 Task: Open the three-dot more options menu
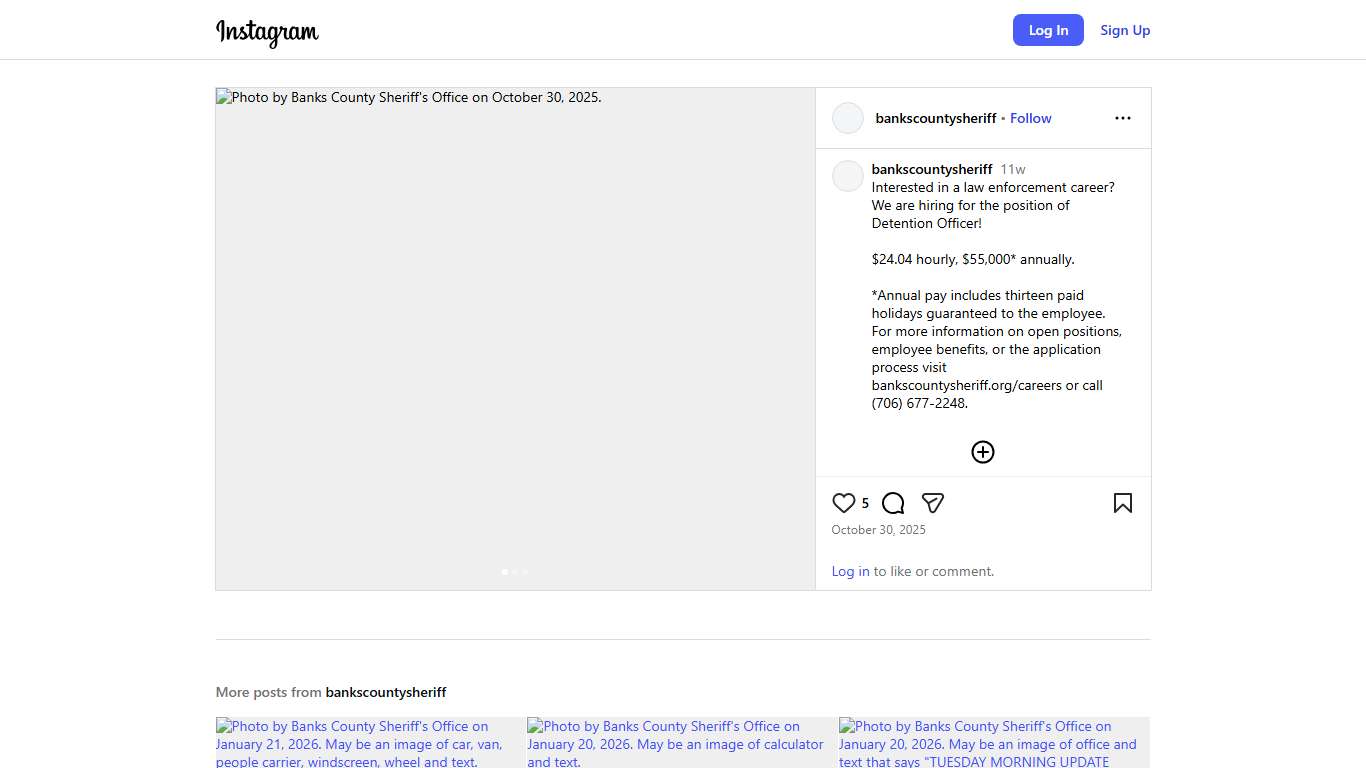coord(1122,118)
